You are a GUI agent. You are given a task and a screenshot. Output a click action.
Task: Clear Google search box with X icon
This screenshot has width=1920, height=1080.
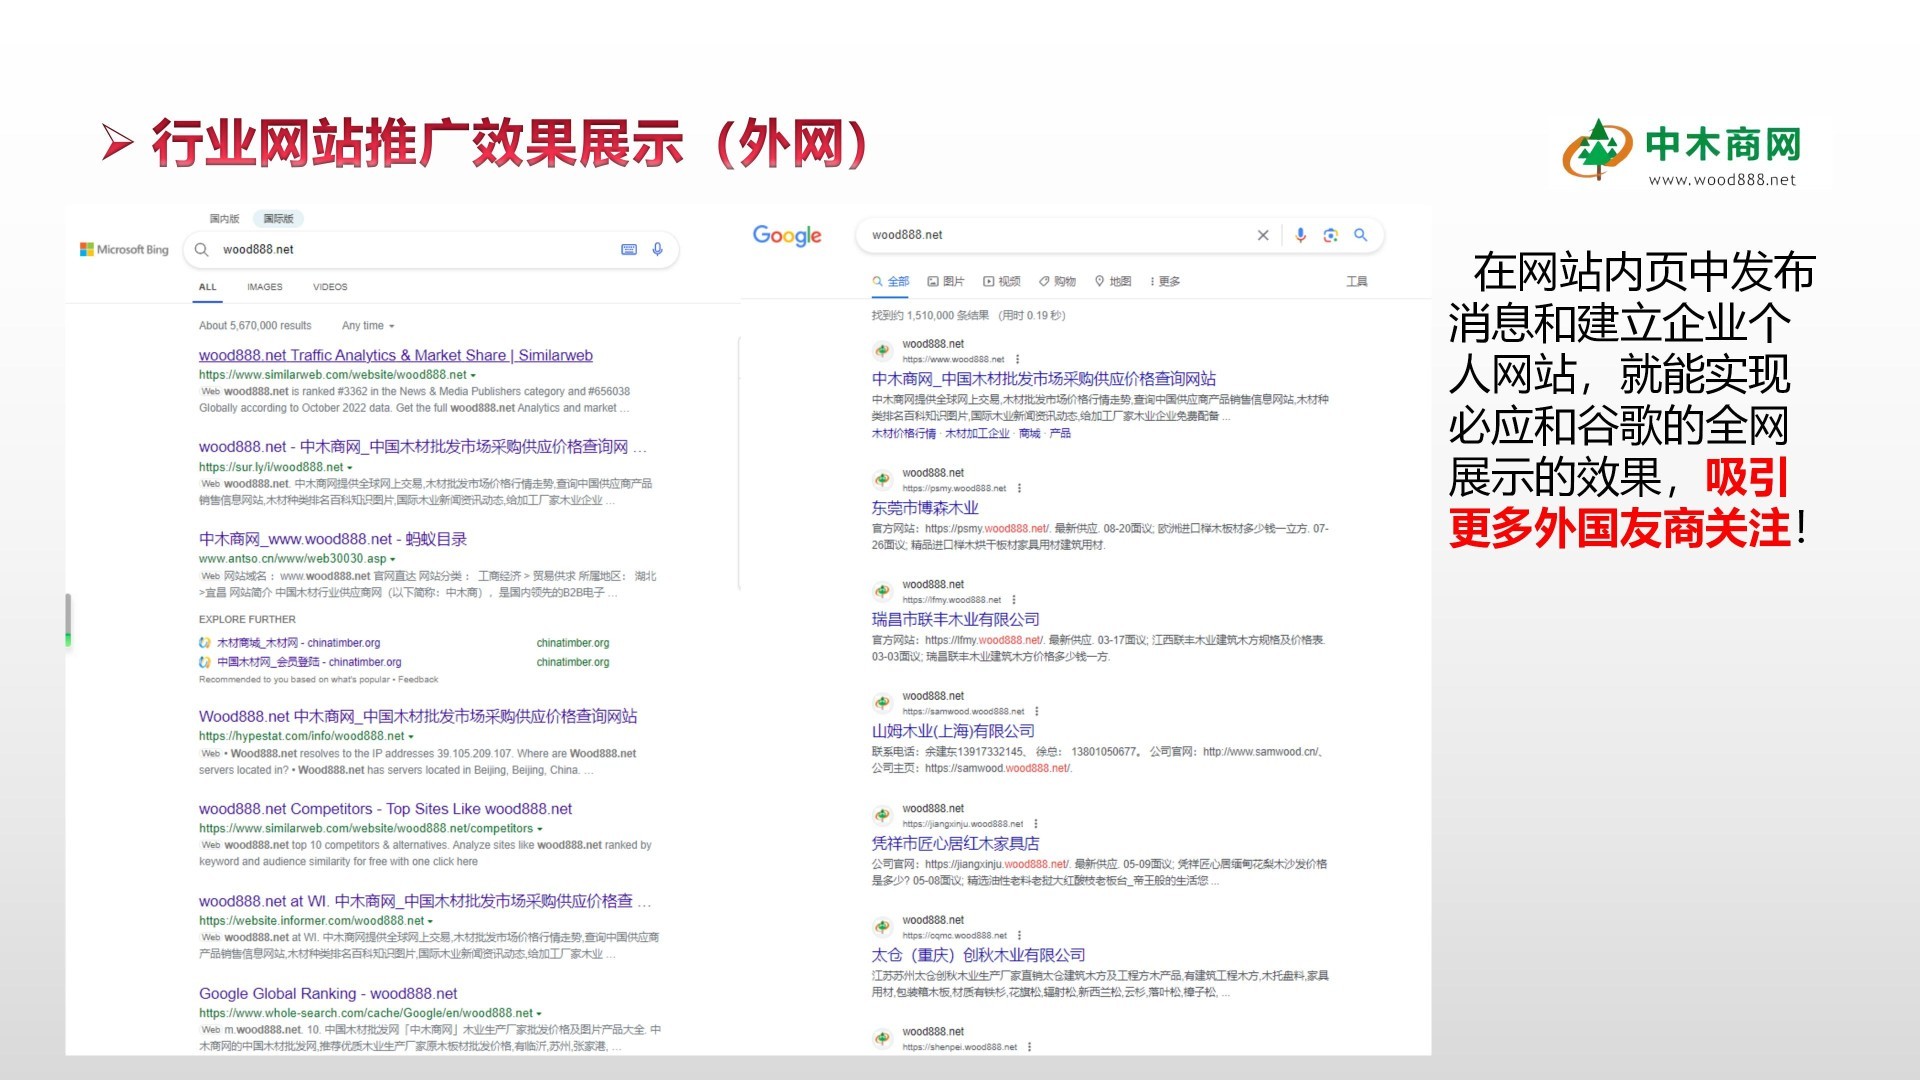[x=1263, y=235]
